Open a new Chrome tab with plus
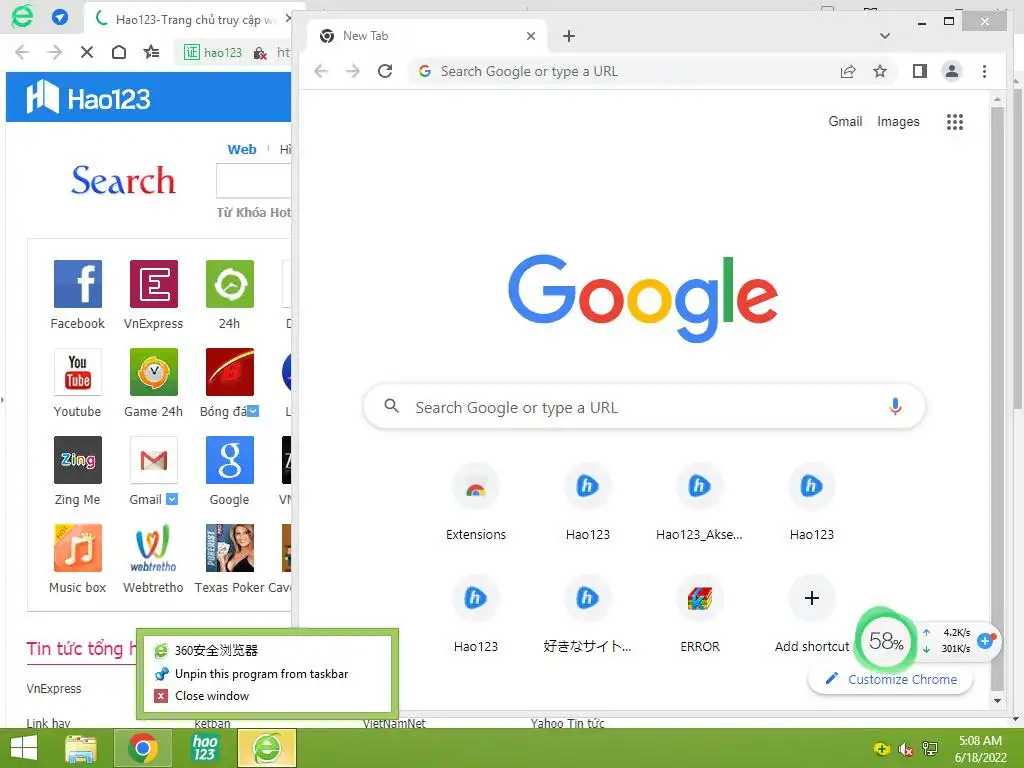 pyautogui.click(x=569, y=36)
